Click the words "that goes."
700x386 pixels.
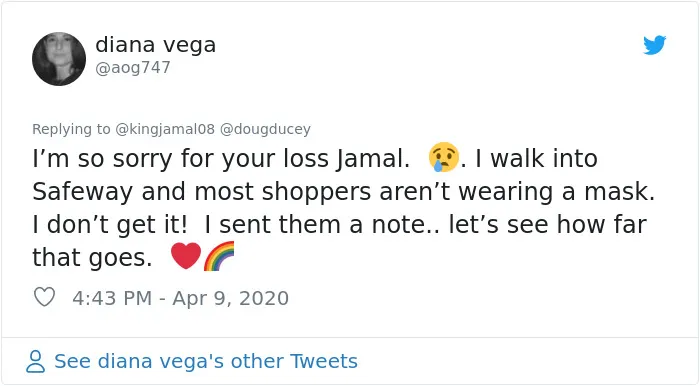pos(92,258)
